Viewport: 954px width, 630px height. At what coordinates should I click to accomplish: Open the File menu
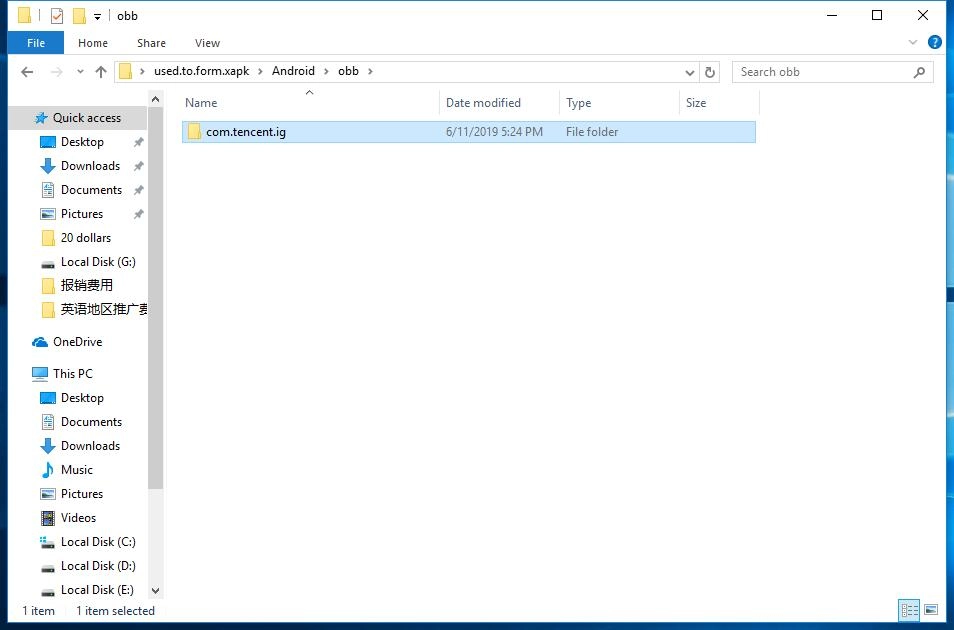tap(36, 43)
